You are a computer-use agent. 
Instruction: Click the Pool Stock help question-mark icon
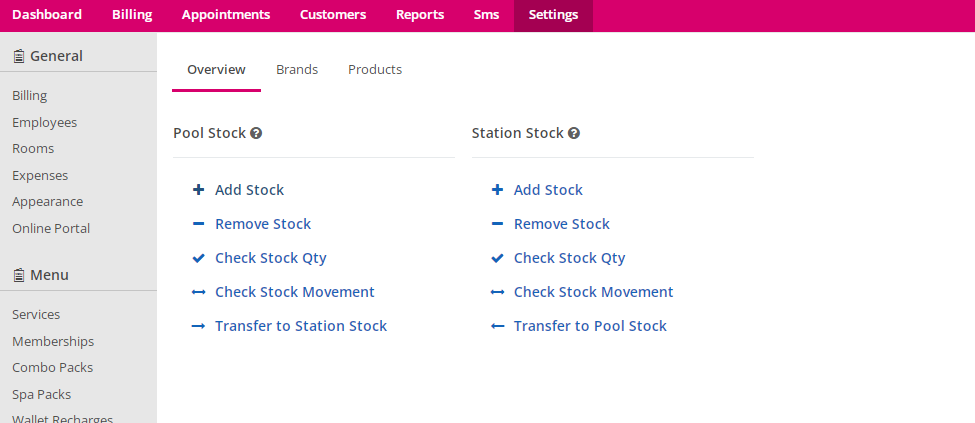pyautogui.click(x=256, y=133)
